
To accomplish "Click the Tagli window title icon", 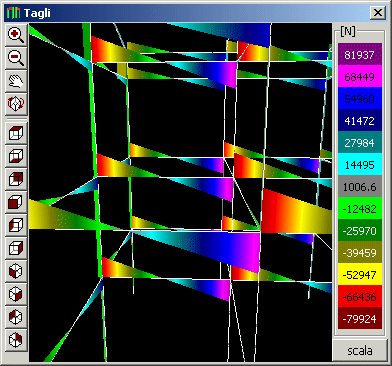I will 13,13.
